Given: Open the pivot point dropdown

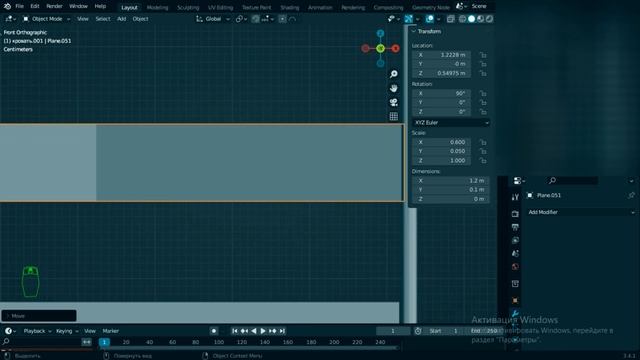Looking at the screenshot, I should [241, 19].
